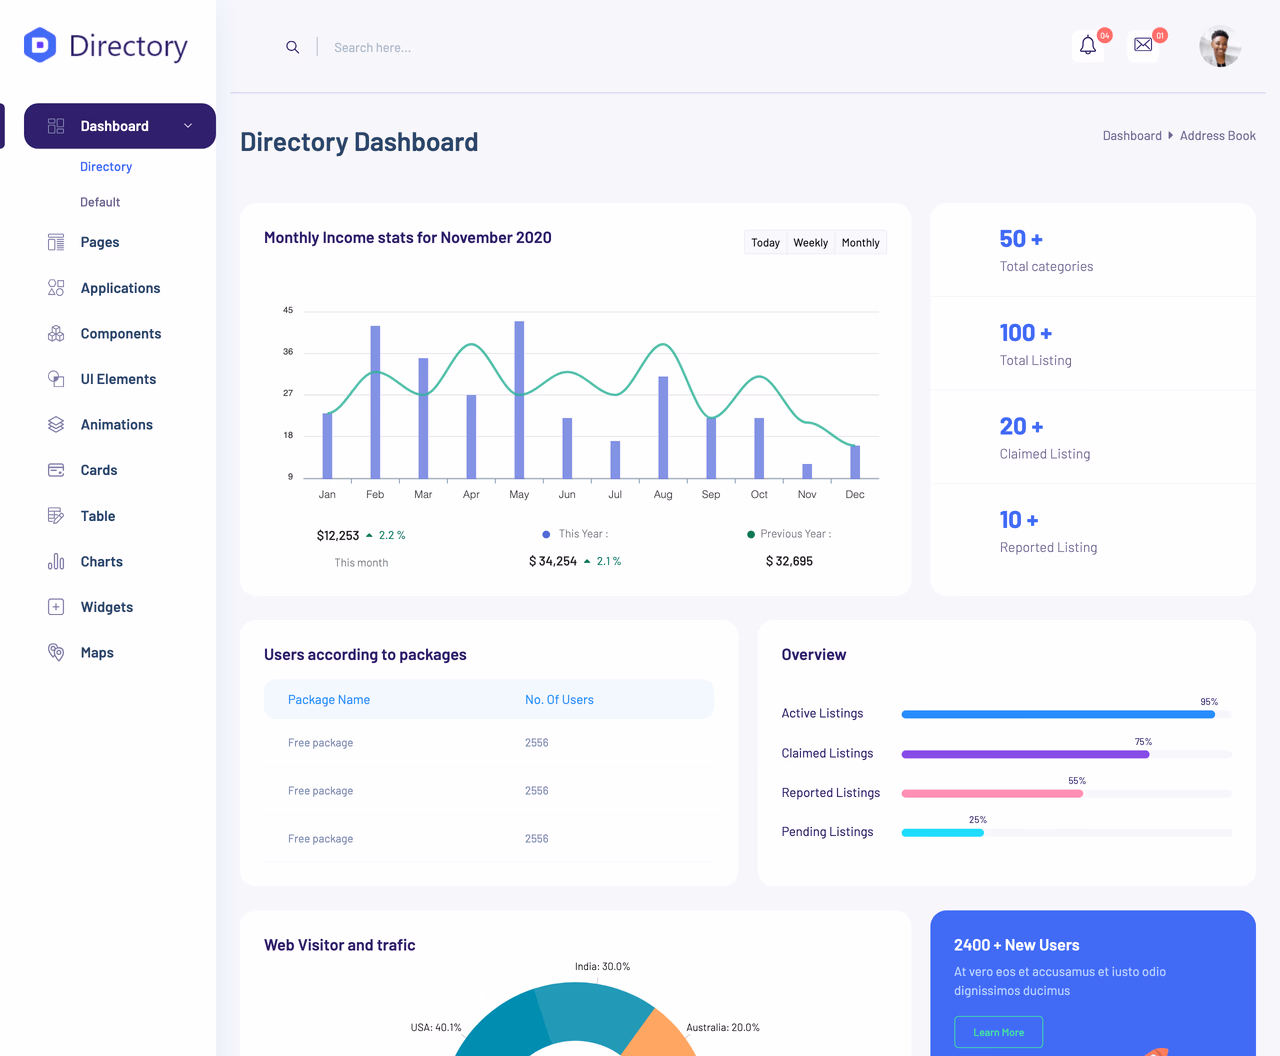Screen dimensions: 1280x1056
Task: Open the mail envelope icon
Action: tap(1143, 45)
